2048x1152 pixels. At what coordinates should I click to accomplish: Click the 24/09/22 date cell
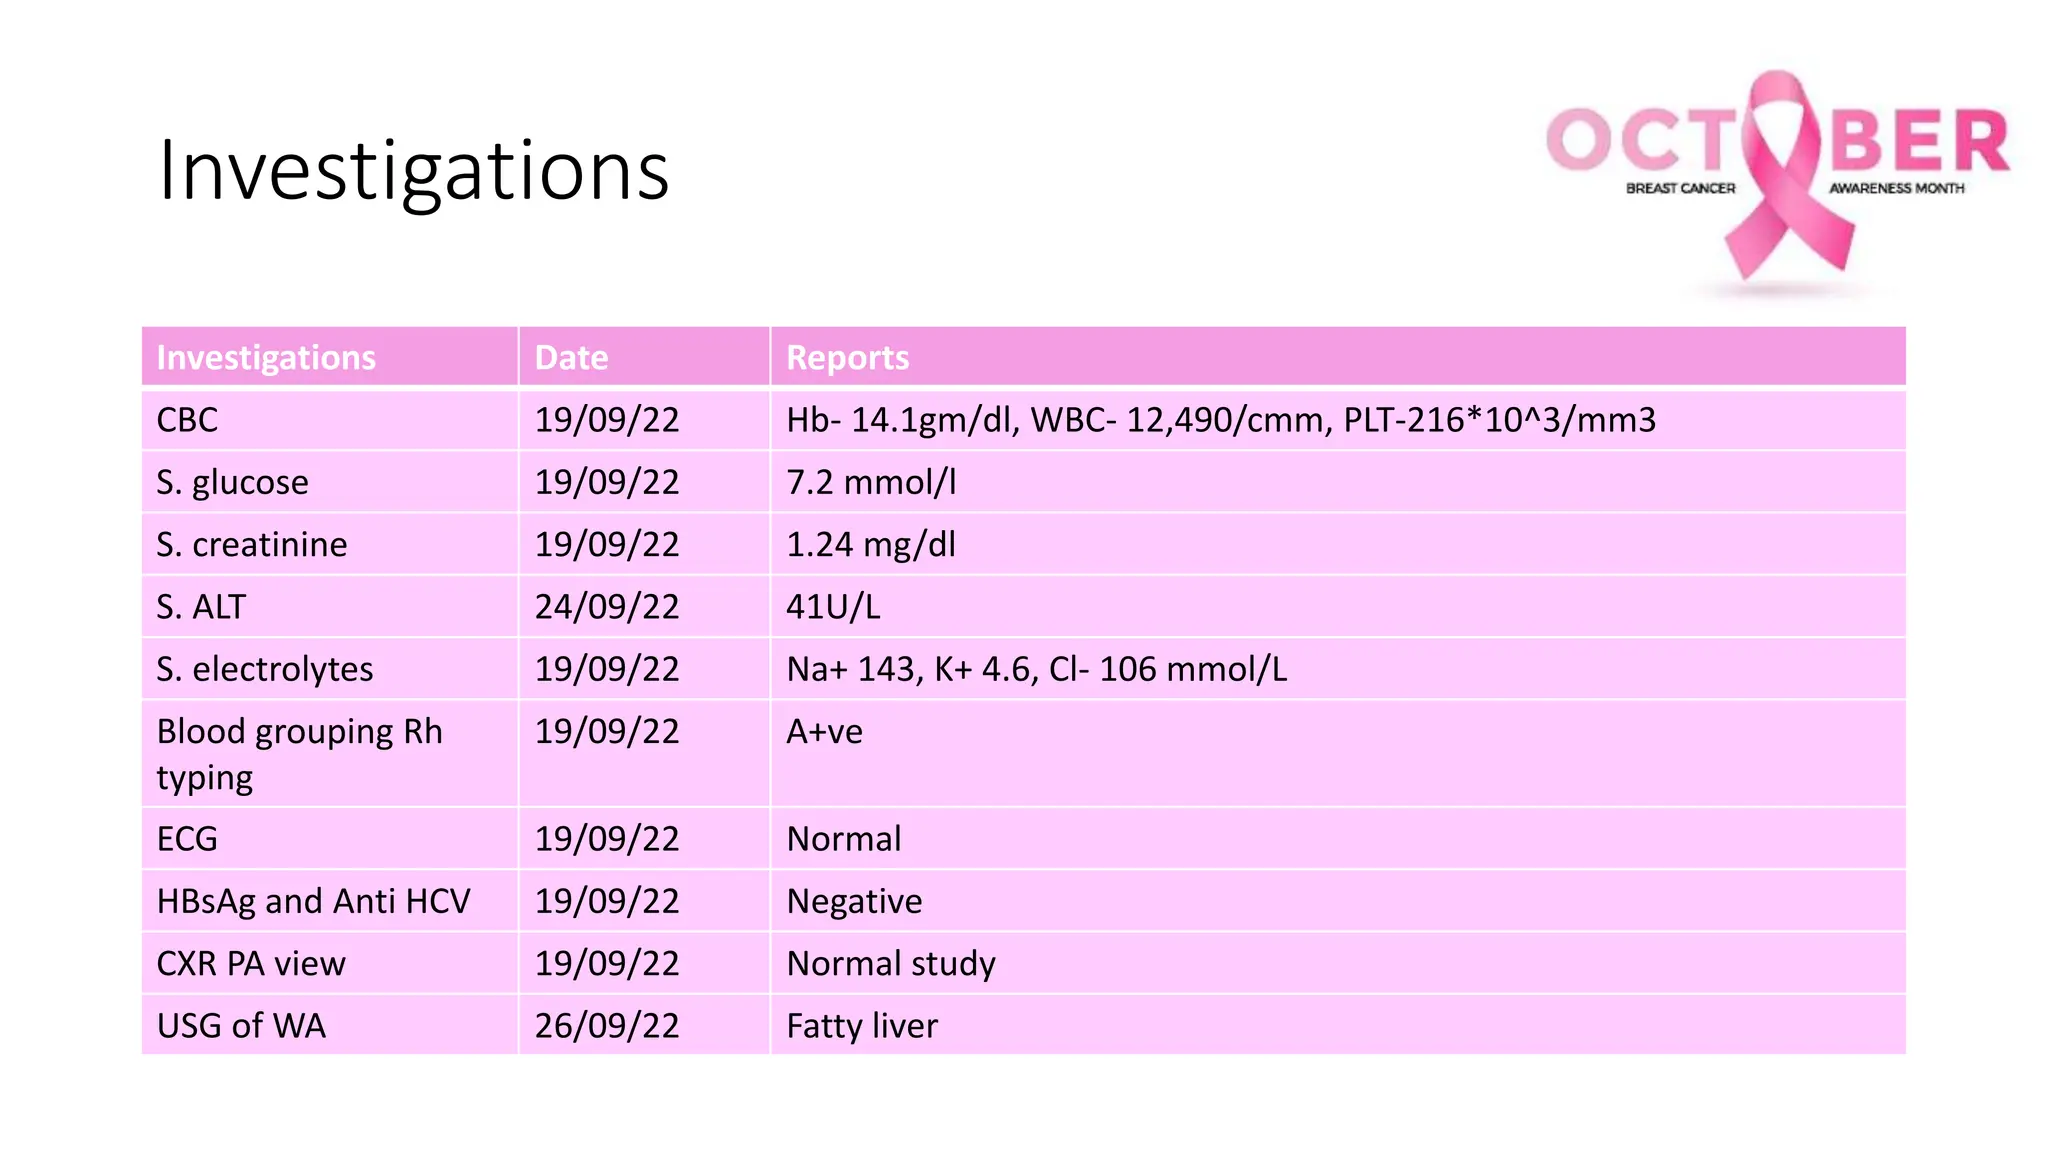[x=644, y=606]
